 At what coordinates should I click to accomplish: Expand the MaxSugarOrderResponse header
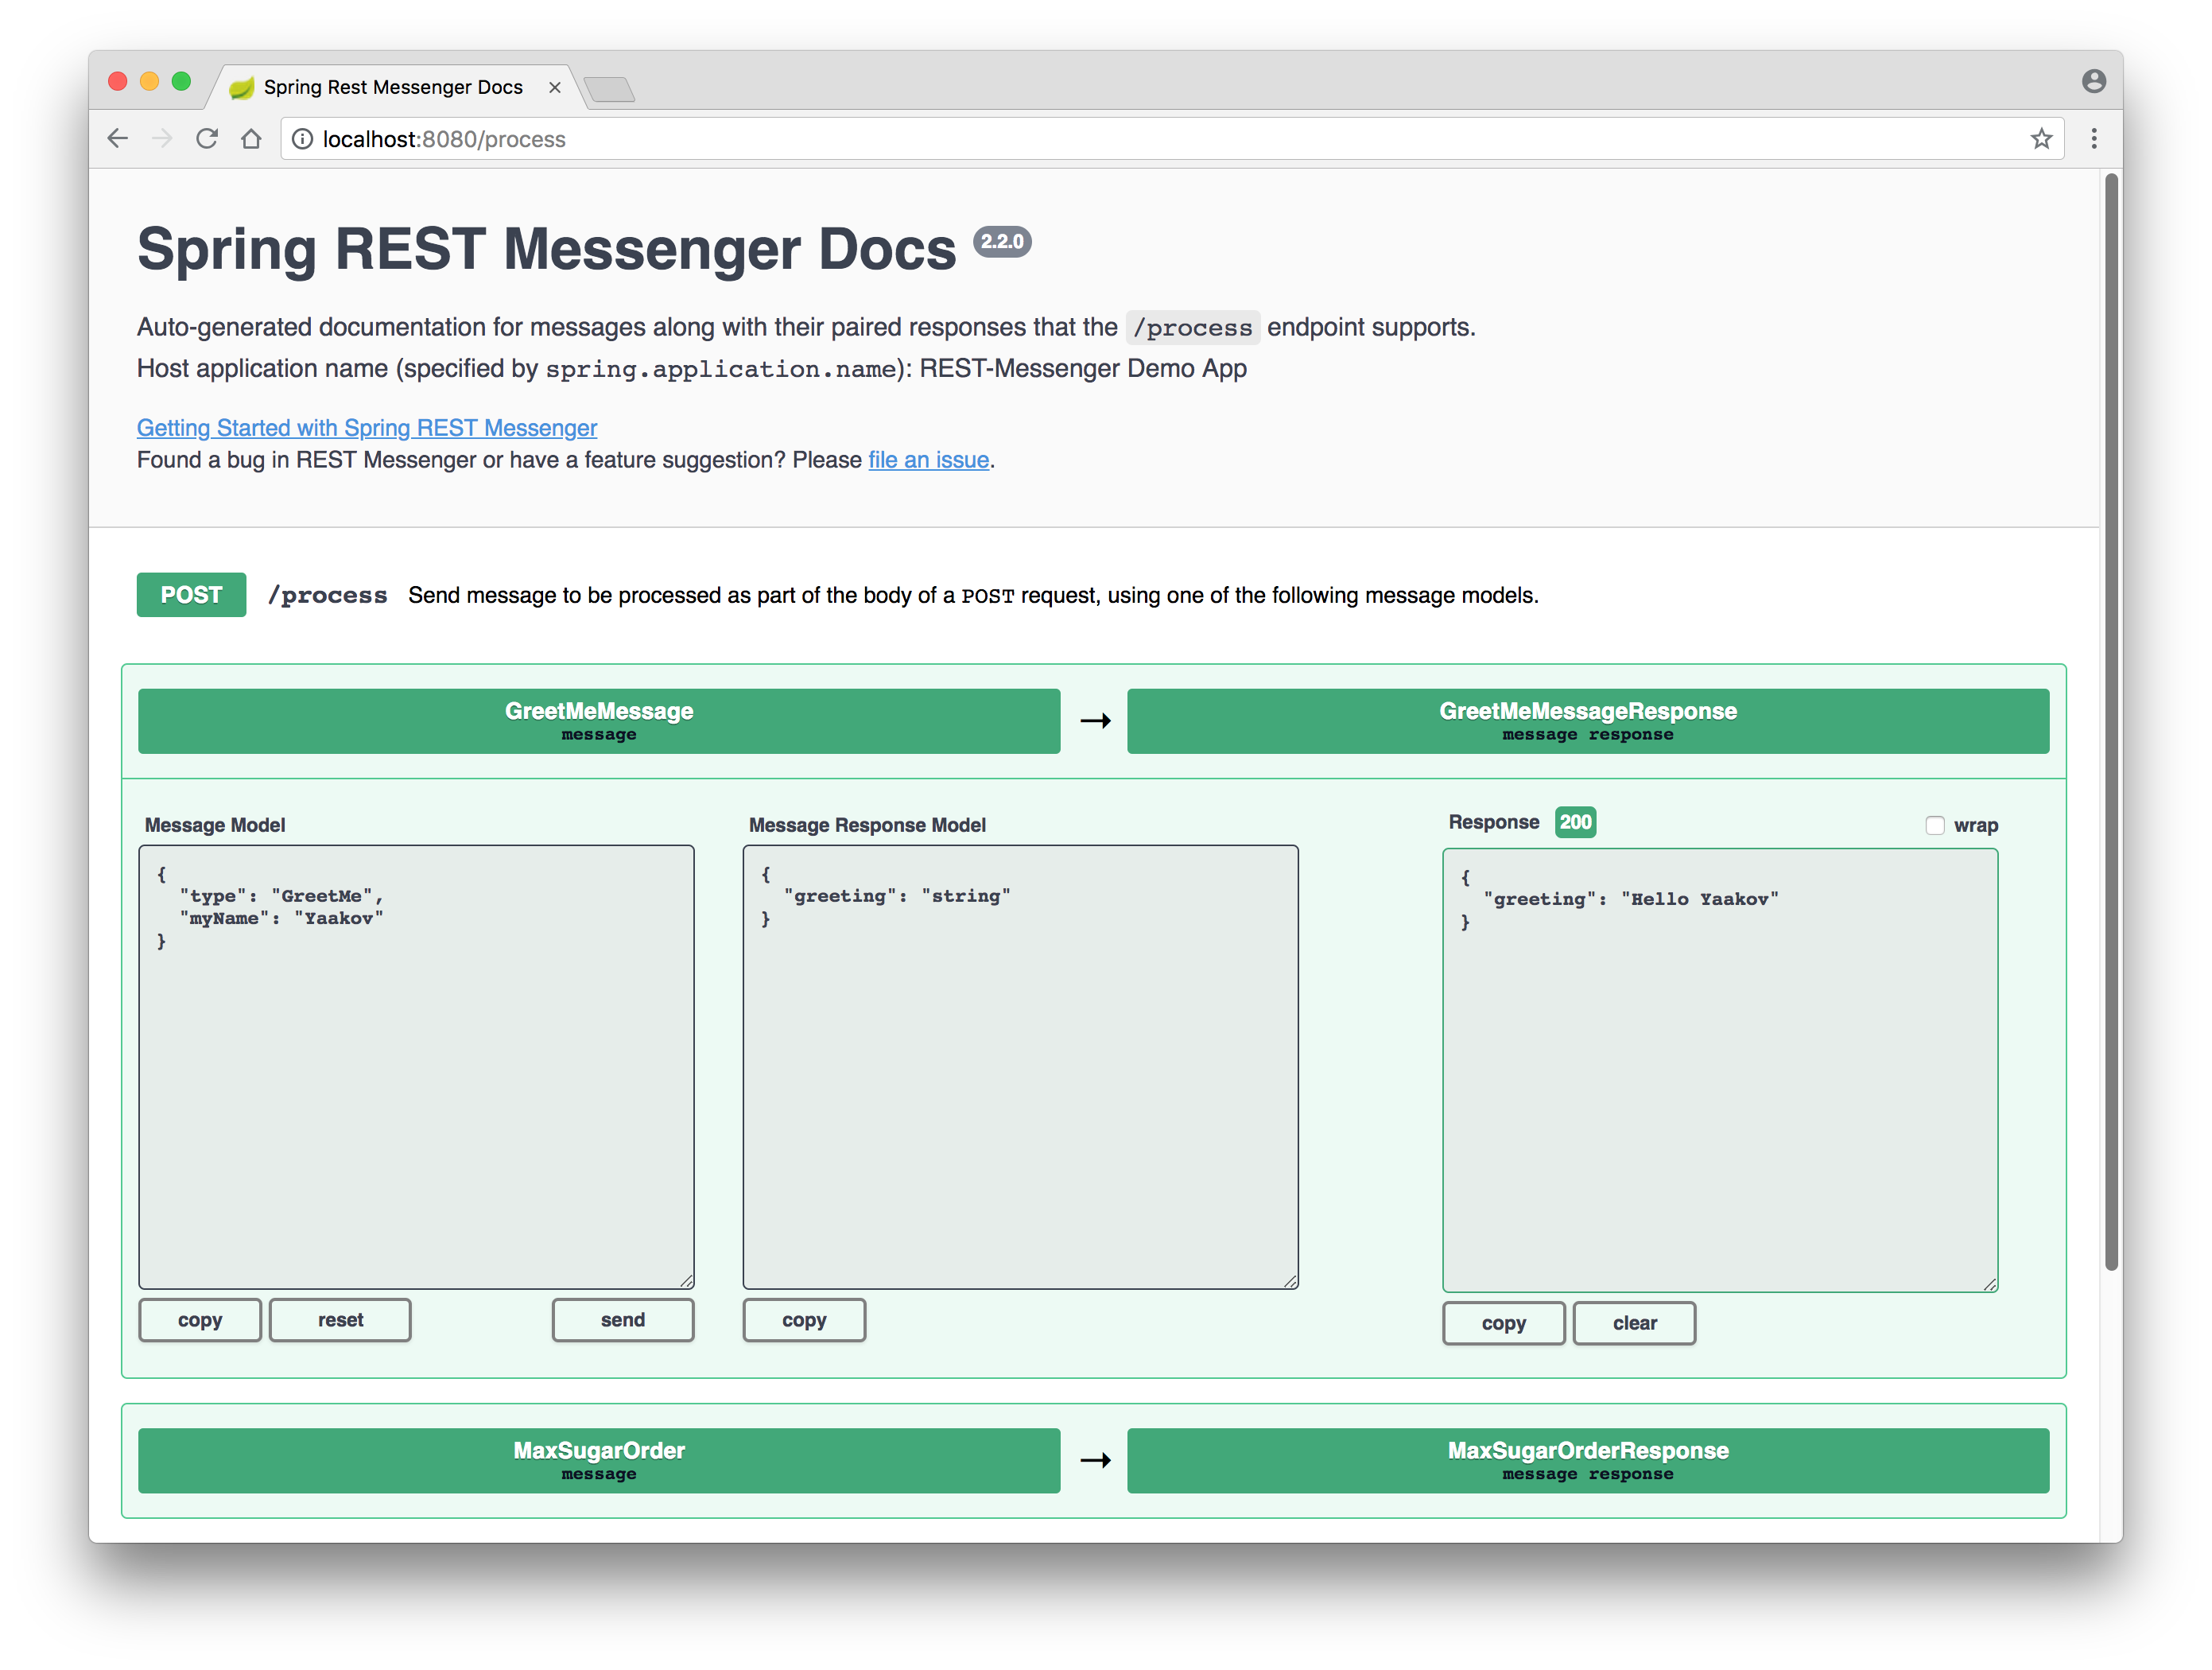1587,1459
